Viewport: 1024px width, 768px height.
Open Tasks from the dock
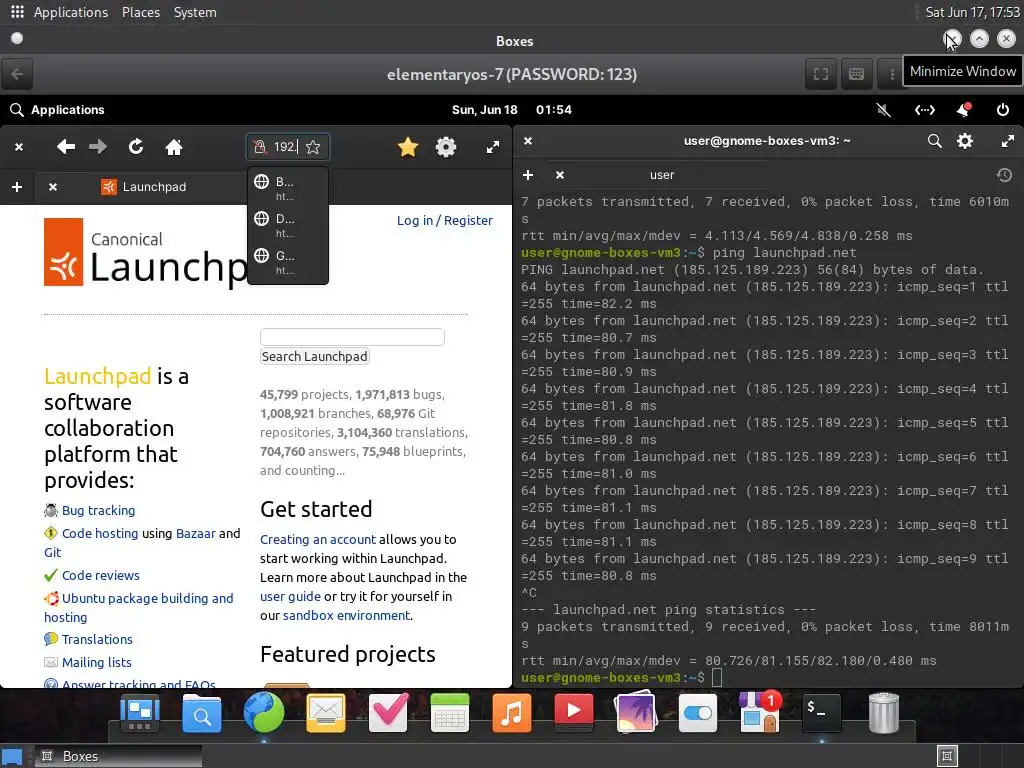pos(388,712)
